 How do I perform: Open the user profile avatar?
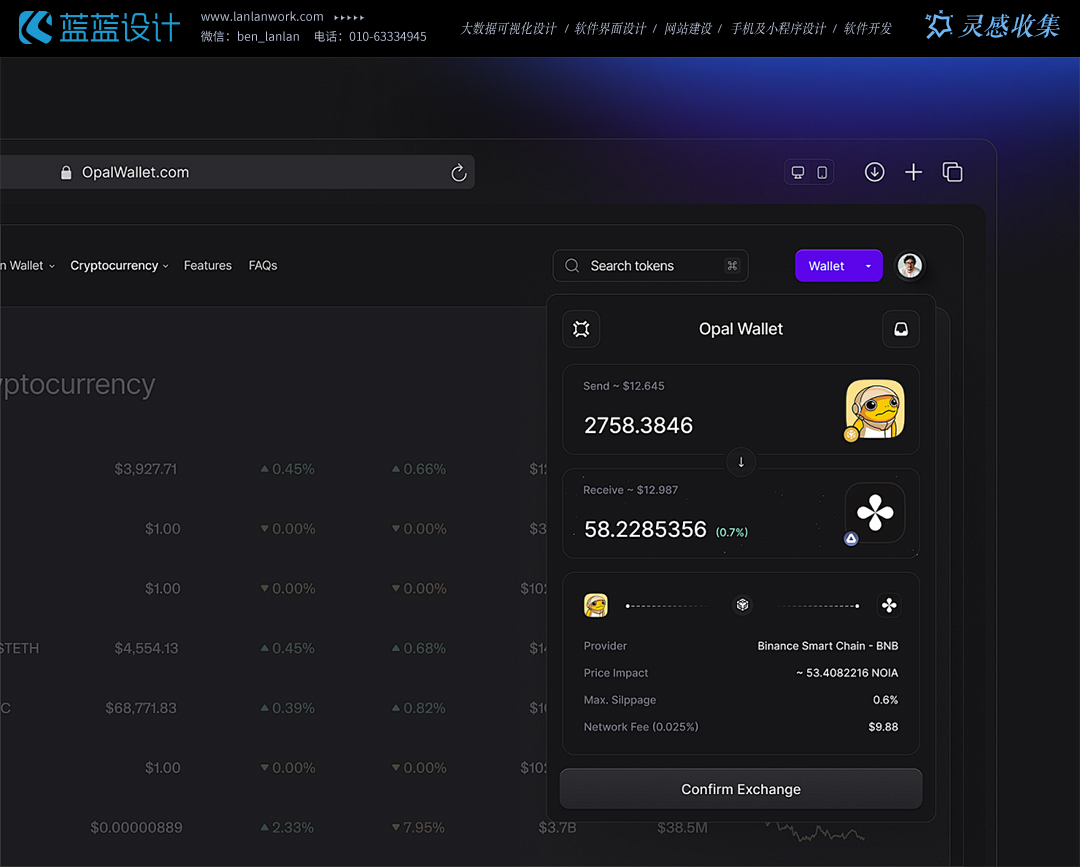909,266
